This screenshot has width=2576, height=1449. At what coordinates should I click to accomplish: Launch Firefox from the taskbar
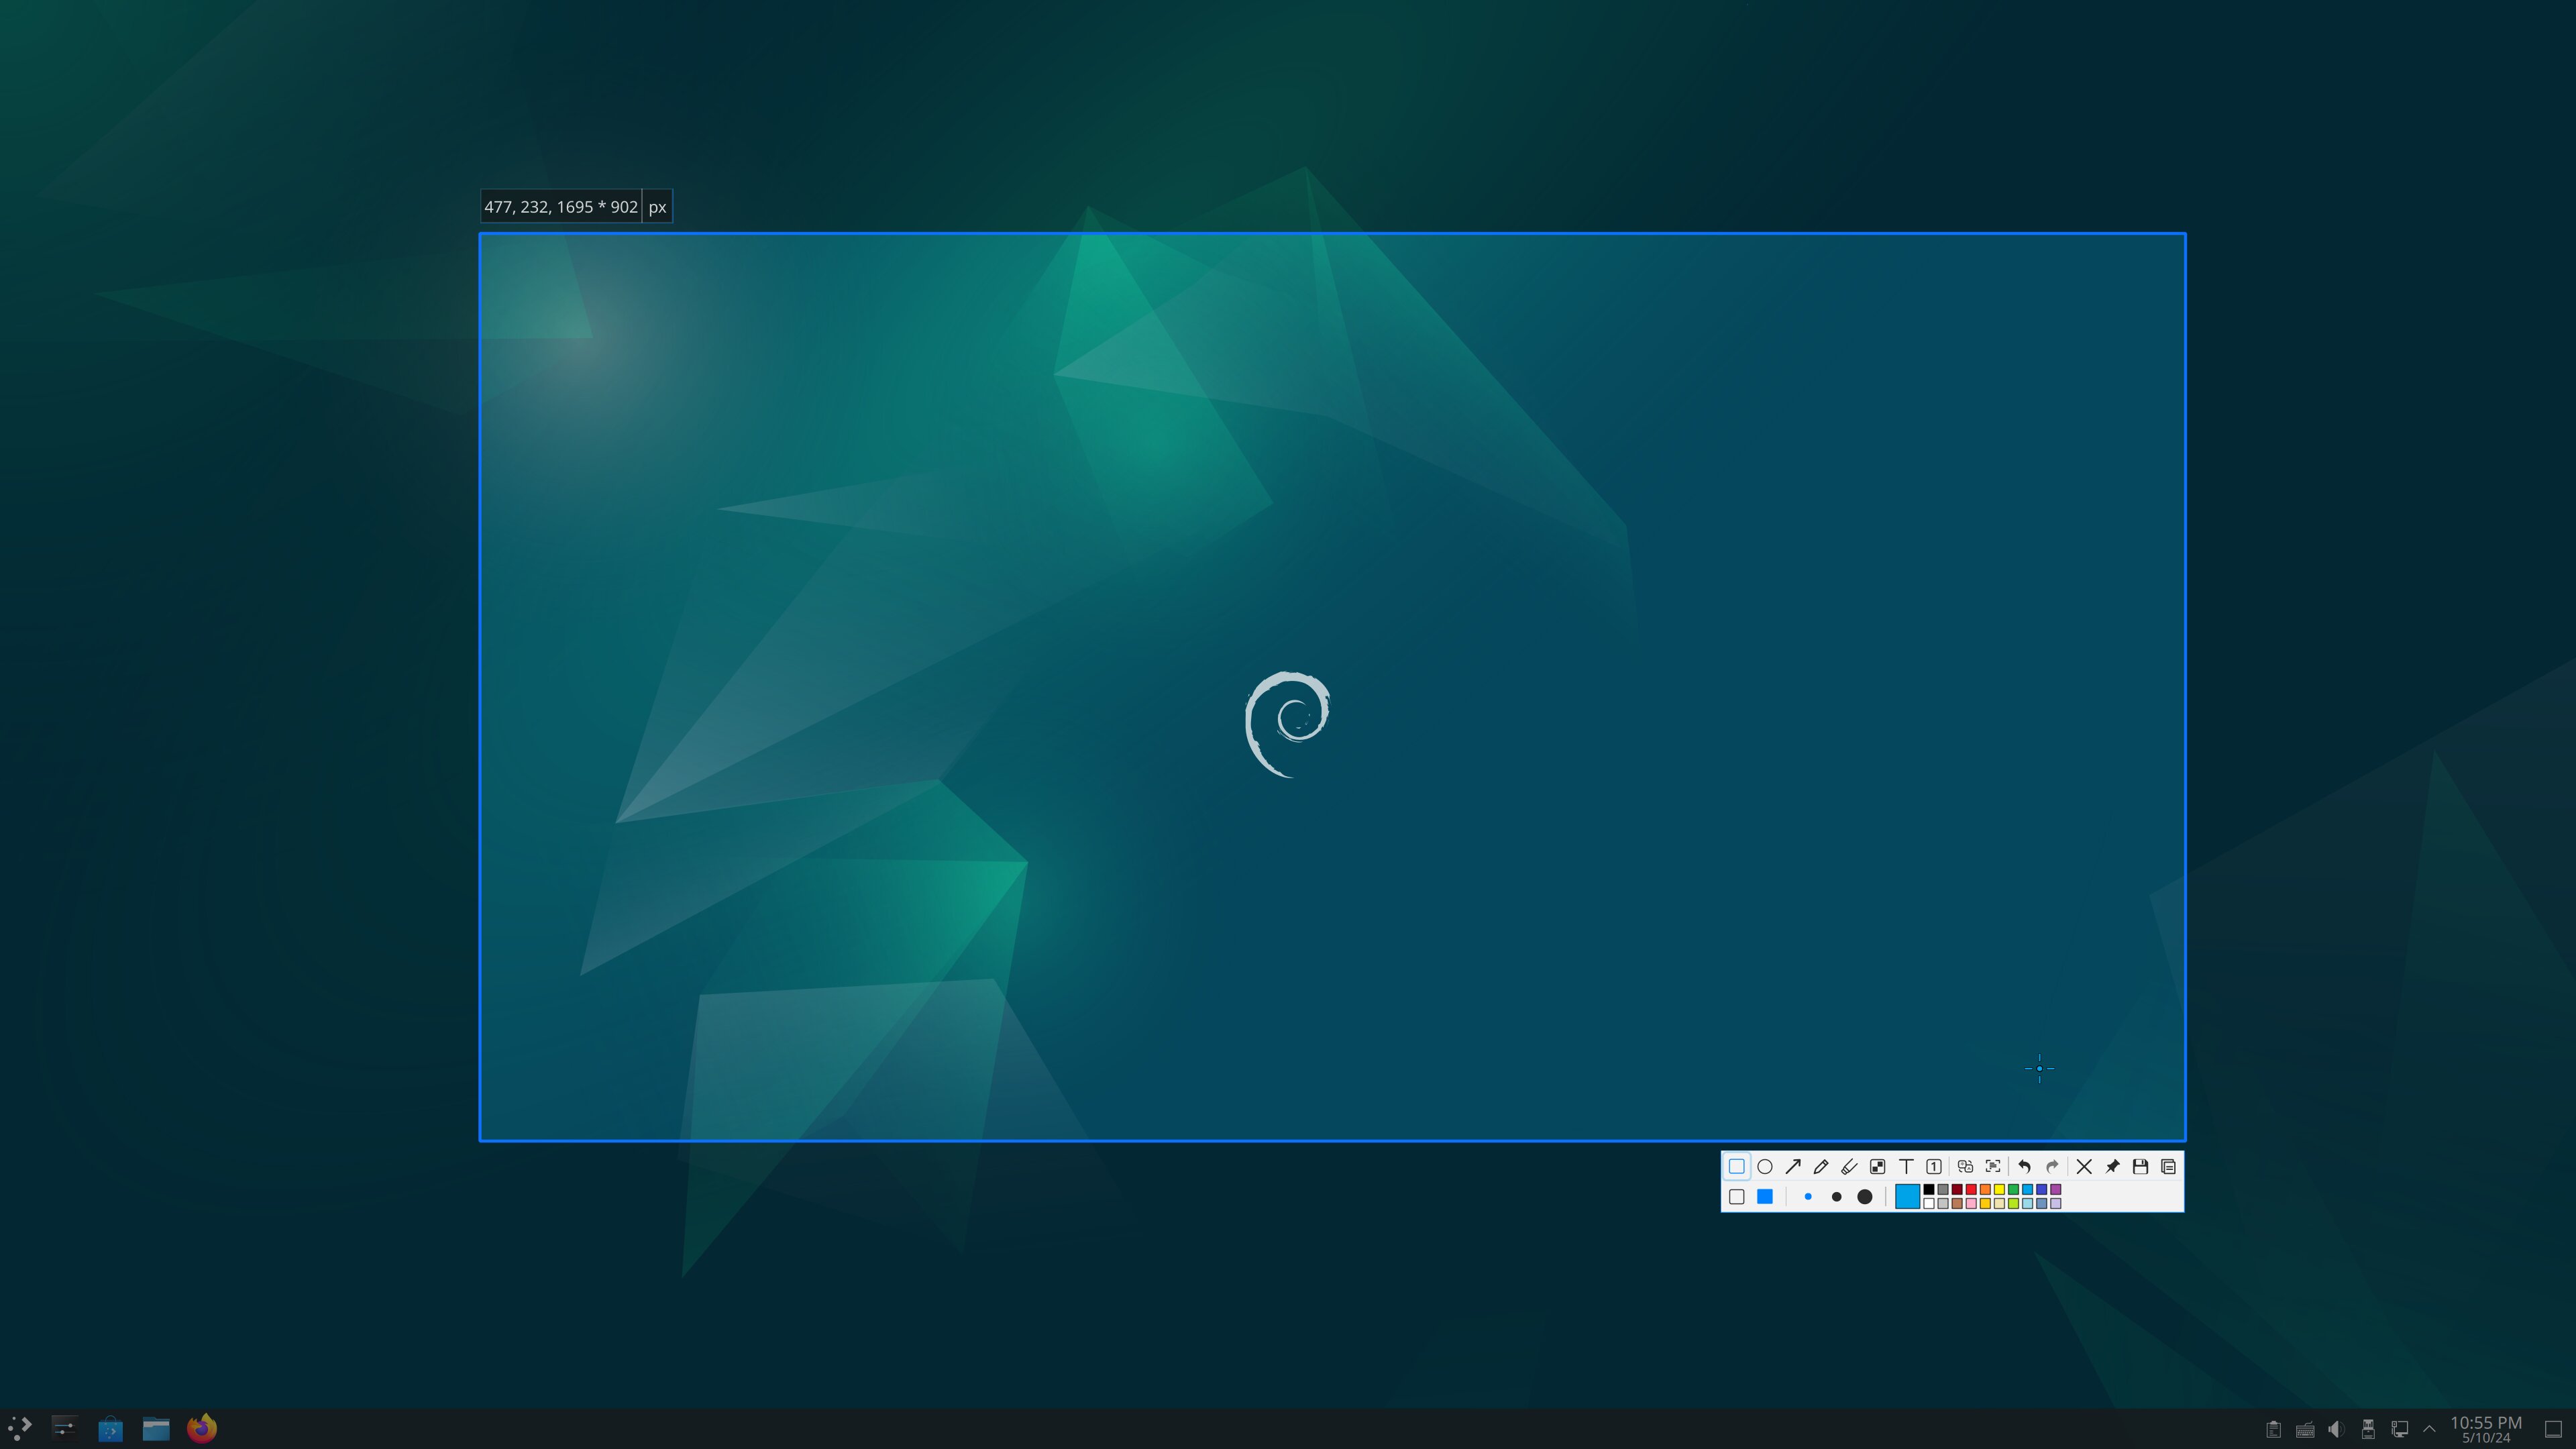(202, 1428)
